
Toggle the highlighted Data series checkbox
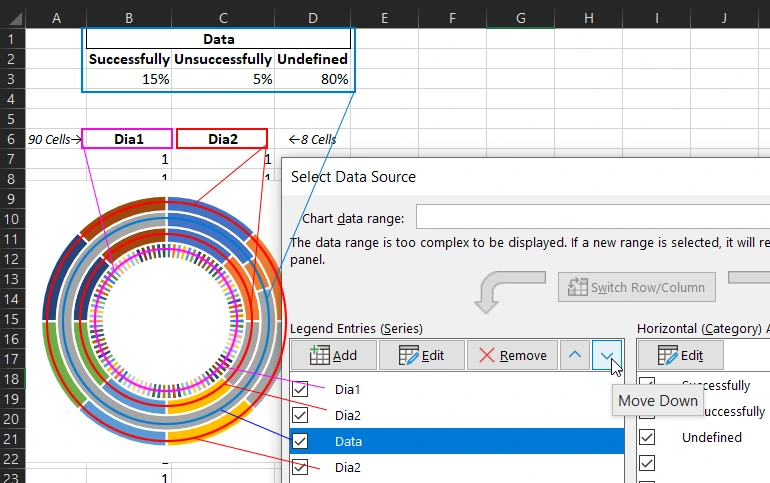(x=301, y=441)
